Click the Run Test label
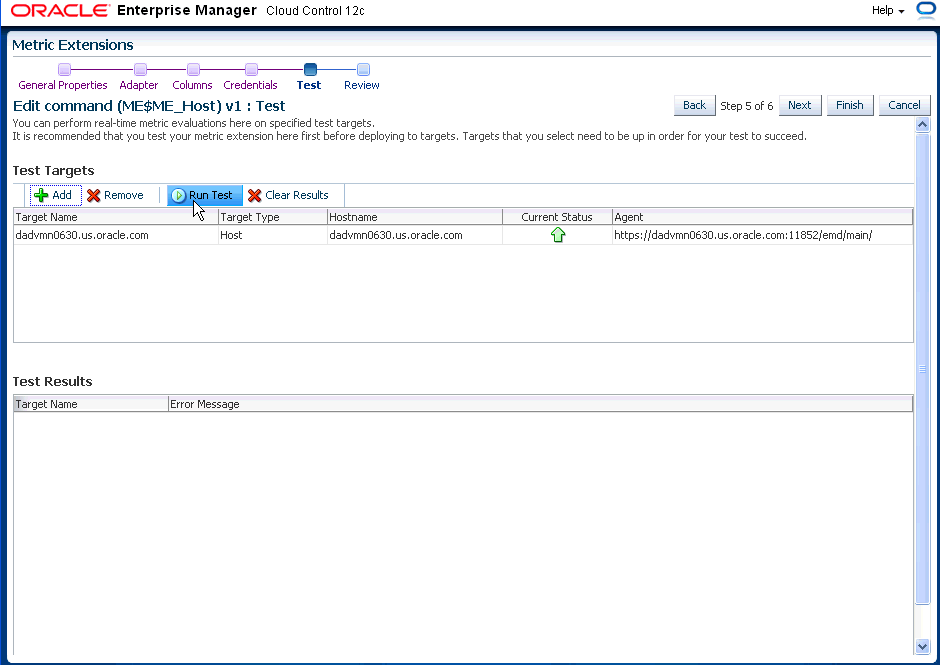This screenshot has height=665, width=940. (210, 195)
